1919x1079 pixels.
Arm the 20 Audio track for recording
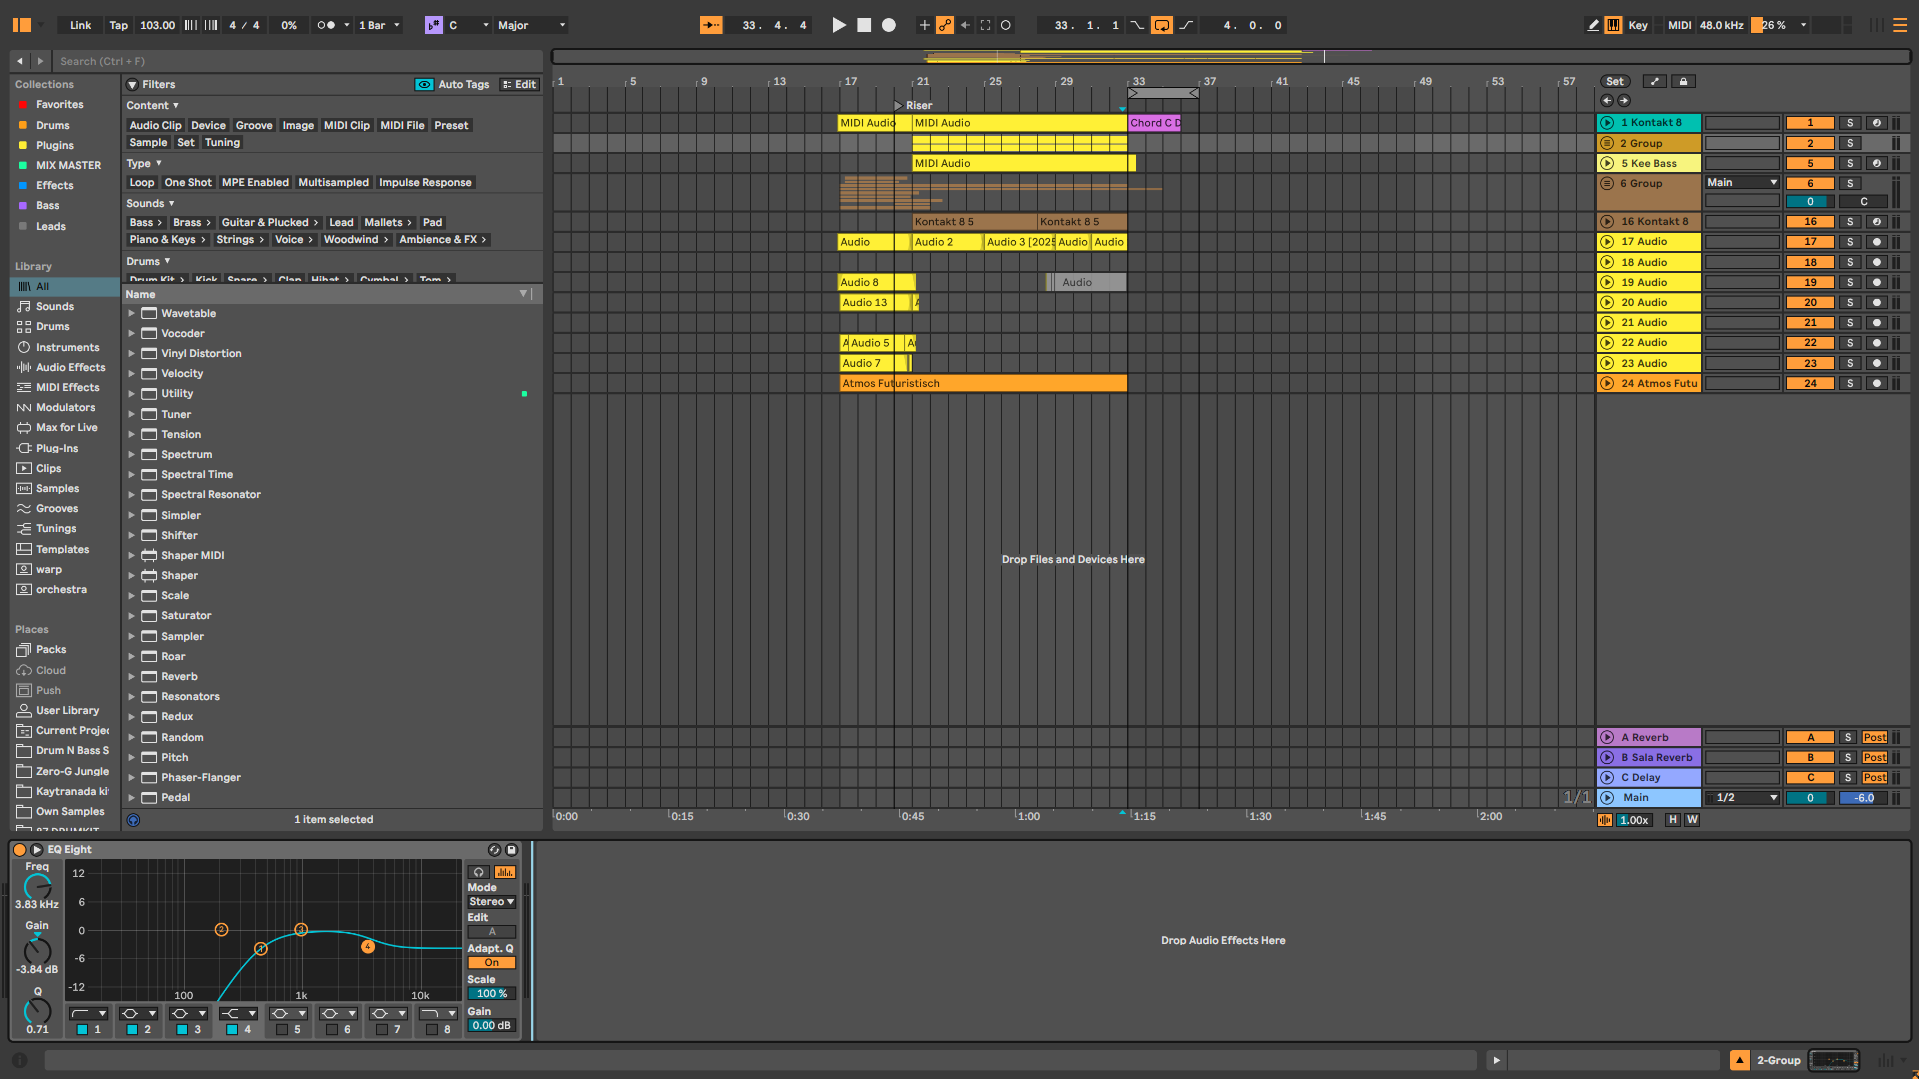point(1877,302)
